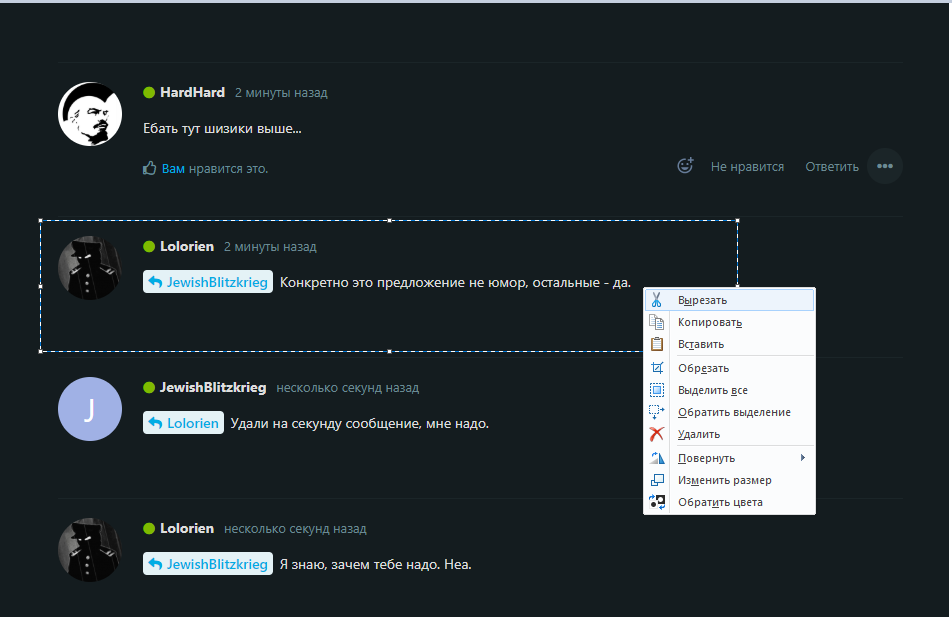Click the select-all icon beside Выделить все
Screen dimensions: 952x617
pyautogui.click(x=656, y=390)
